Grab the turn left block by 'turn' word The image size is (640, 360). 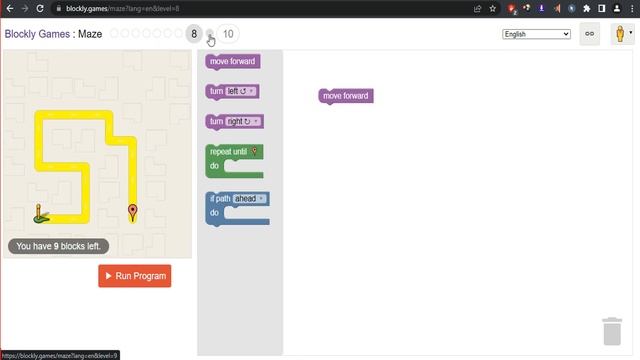click(x=216, y=91)
